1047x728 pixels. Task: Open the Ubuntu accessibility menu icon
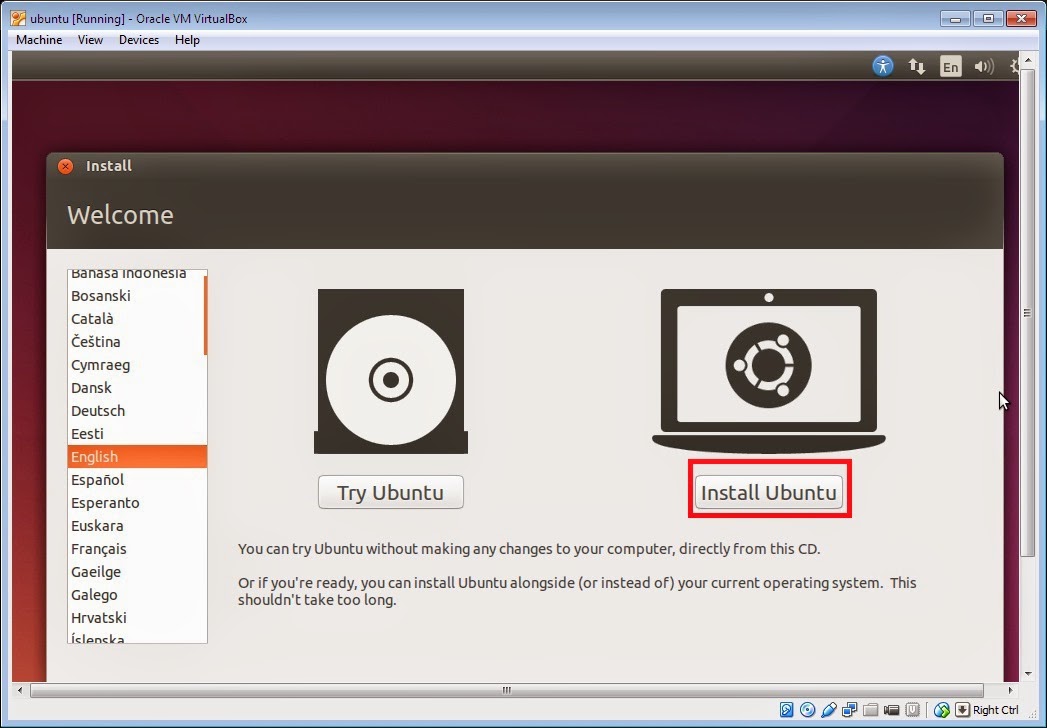883,66
